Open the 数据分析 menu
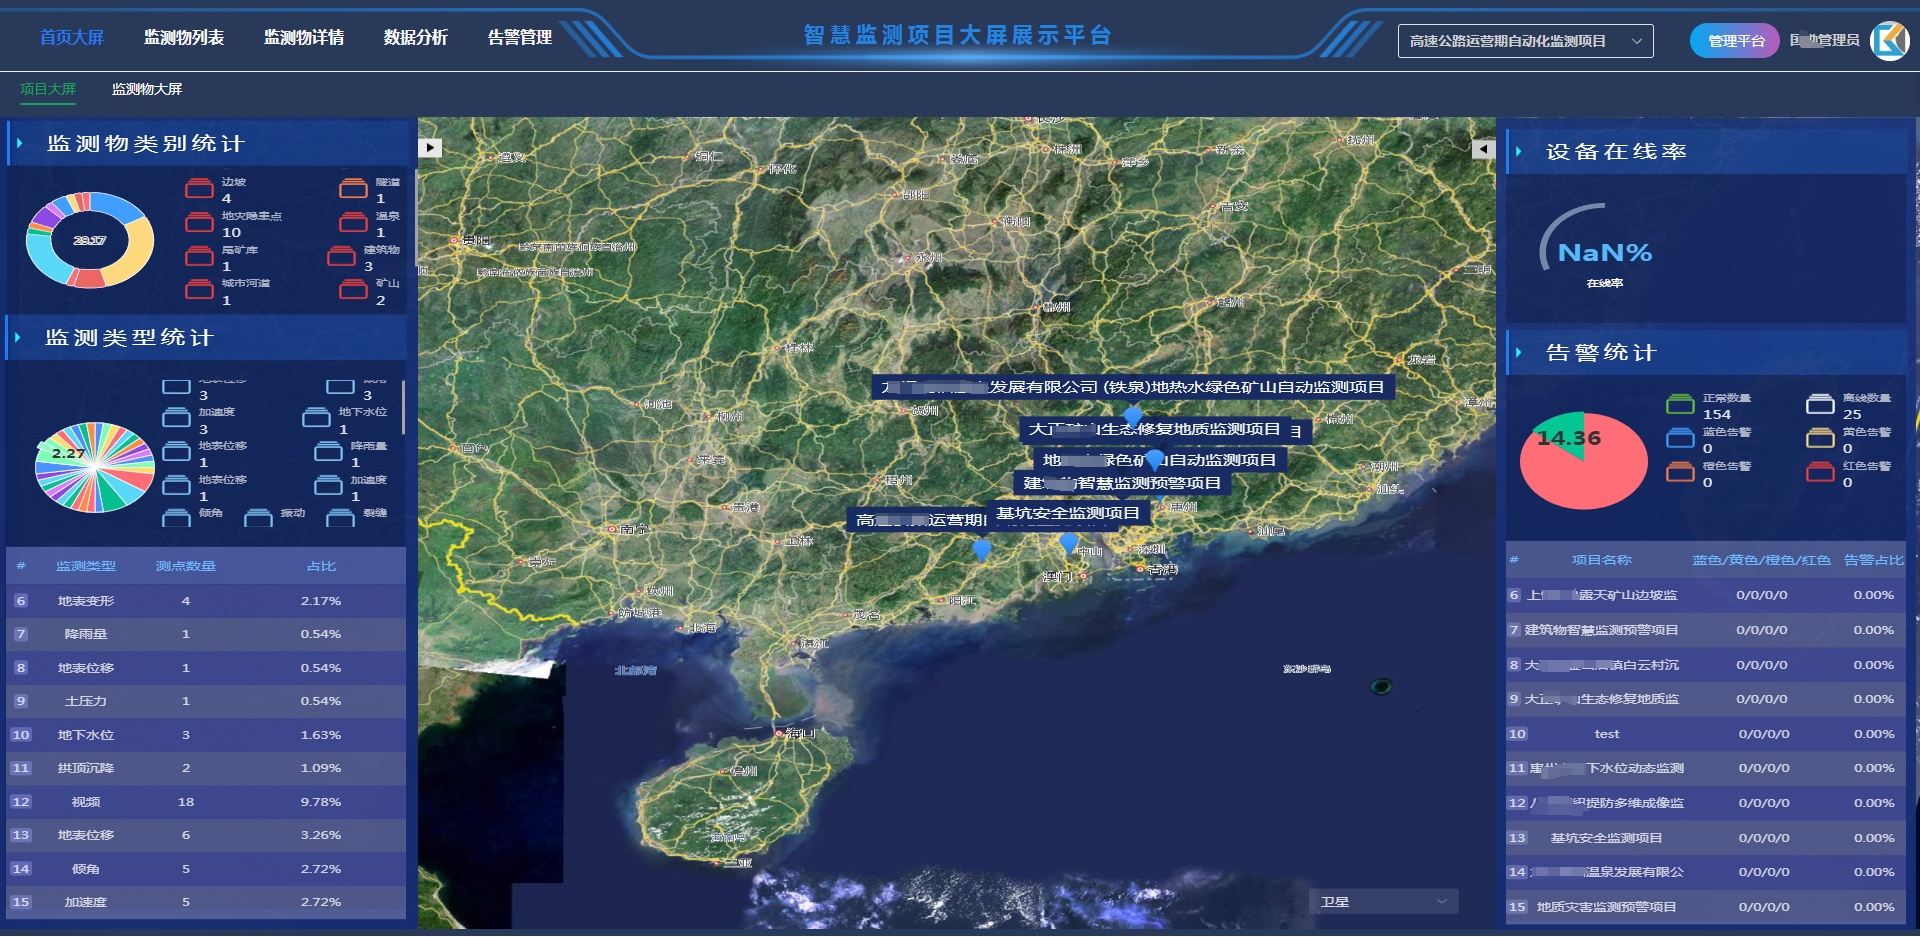Screen dimensions: 1920x937 coord(415,38)
